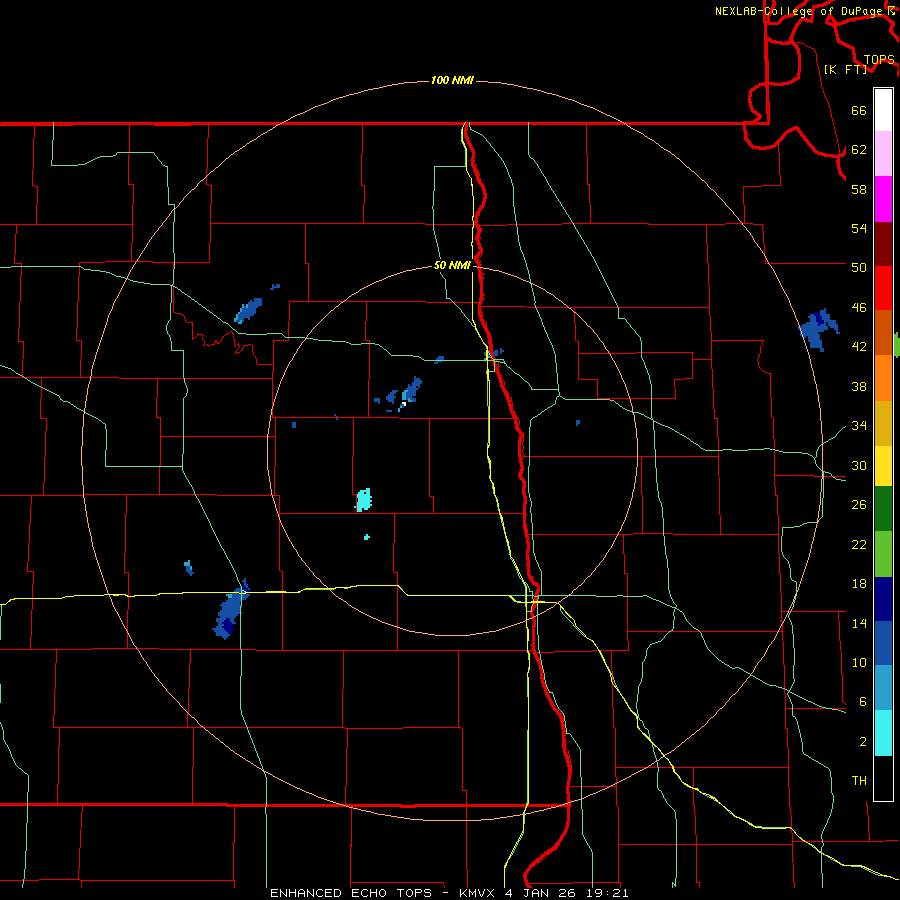Click the largest bright cyan radar echo
This screenshot has width=900, height=900.
coord(364,500)
